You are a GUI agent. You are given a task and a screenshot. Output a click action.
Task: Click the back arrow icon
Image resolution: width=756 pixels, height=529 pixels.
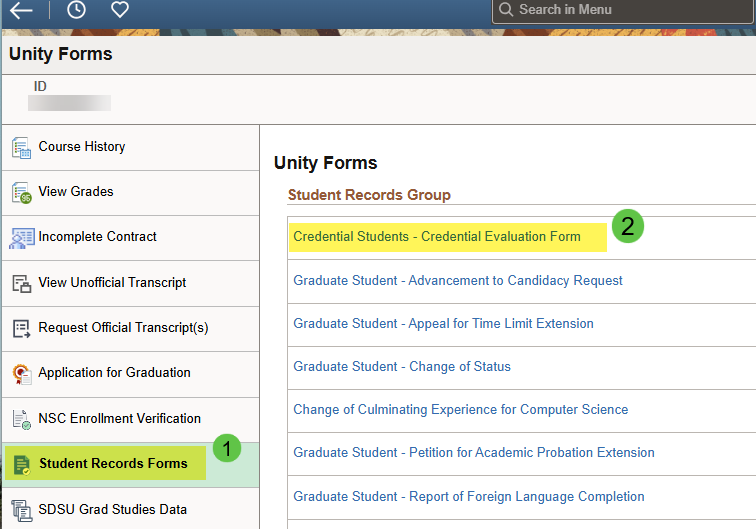[x=21, y=10]
